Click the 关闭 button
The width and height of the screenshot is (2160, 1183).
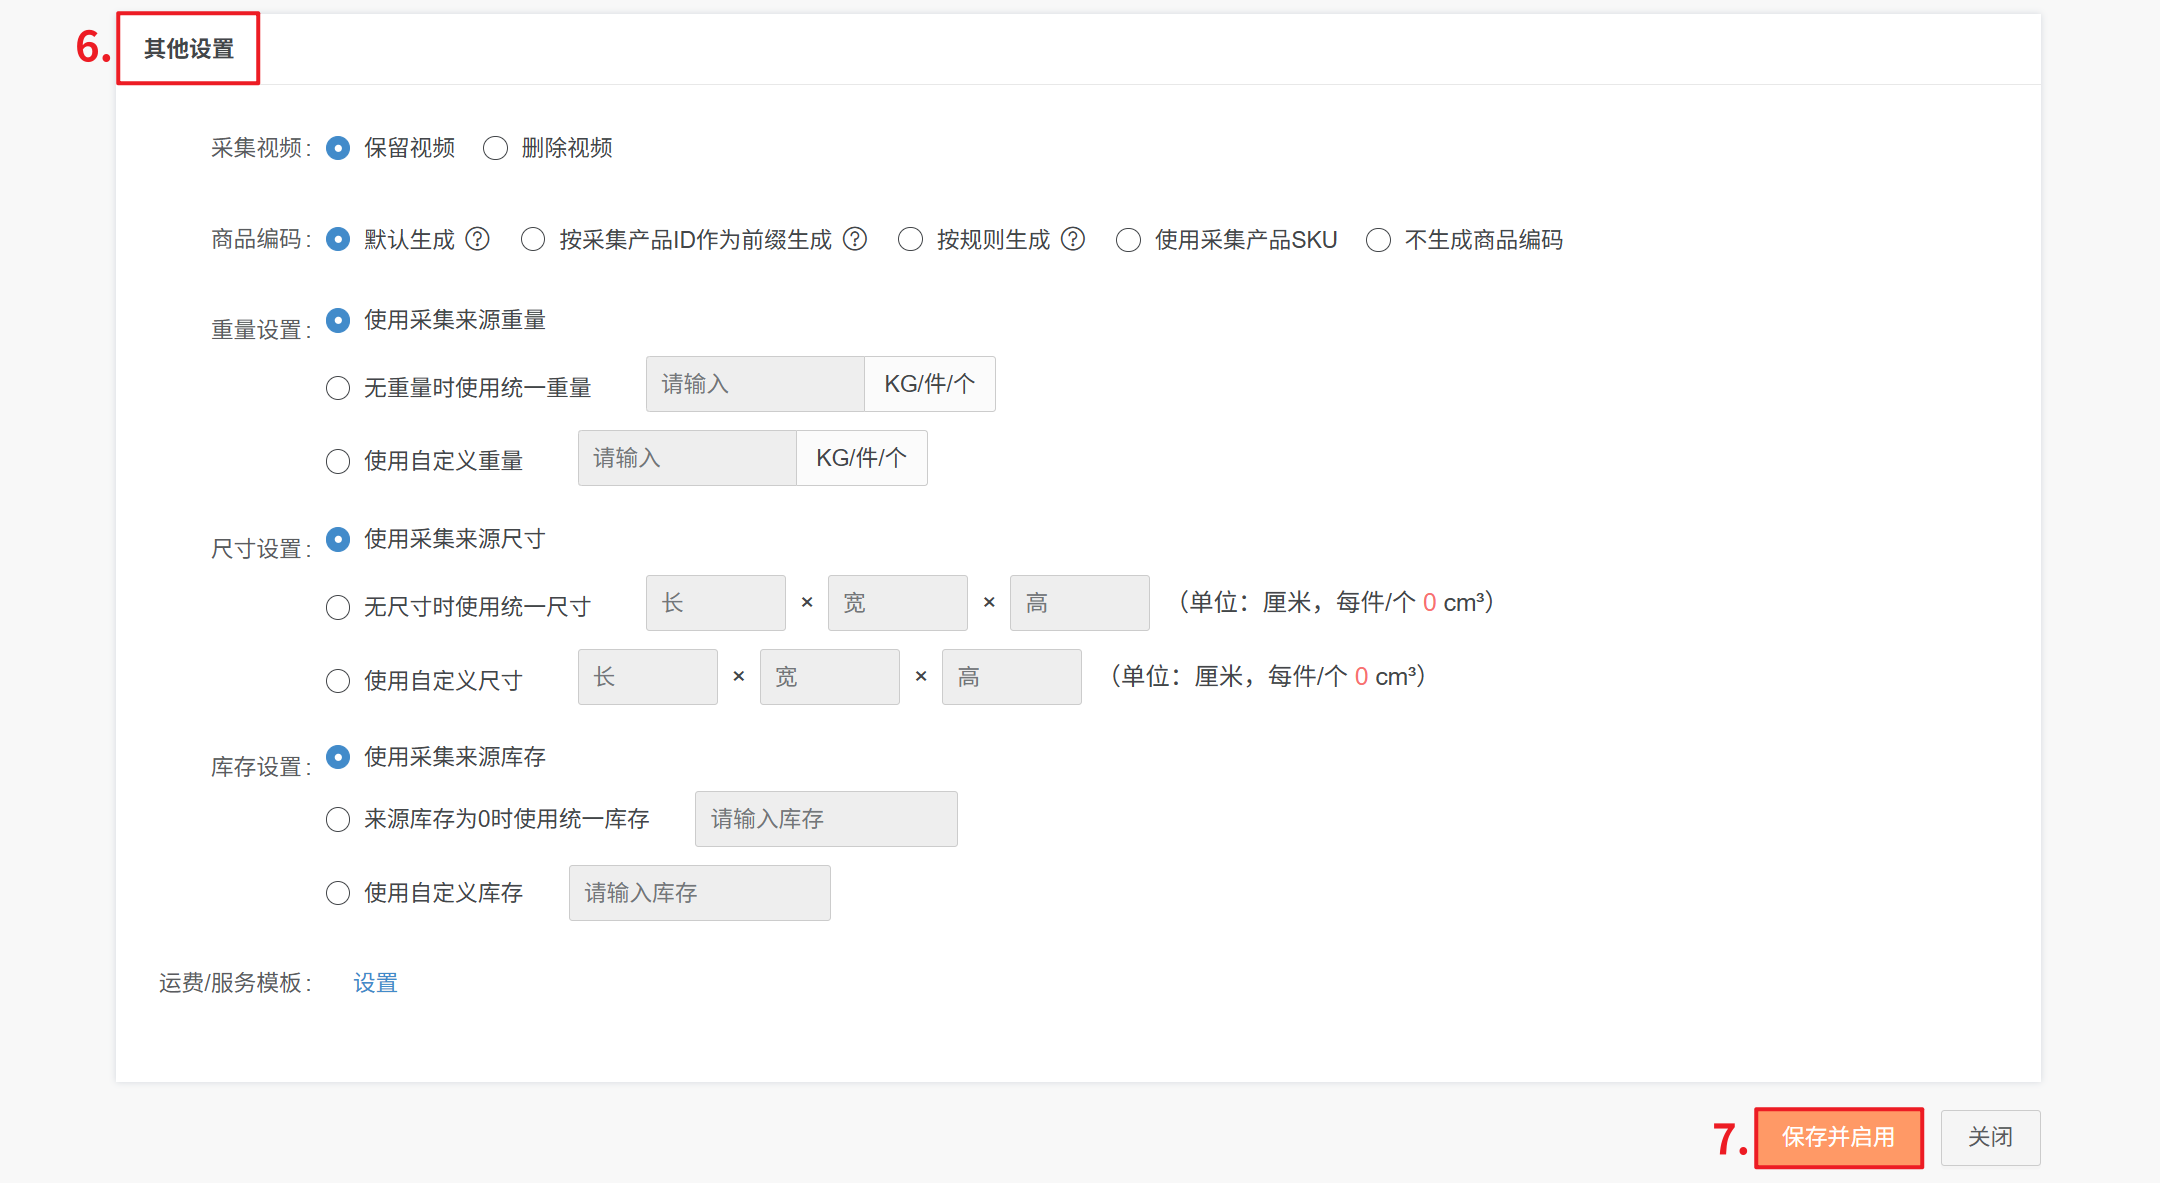(x=1990, y=1137)
